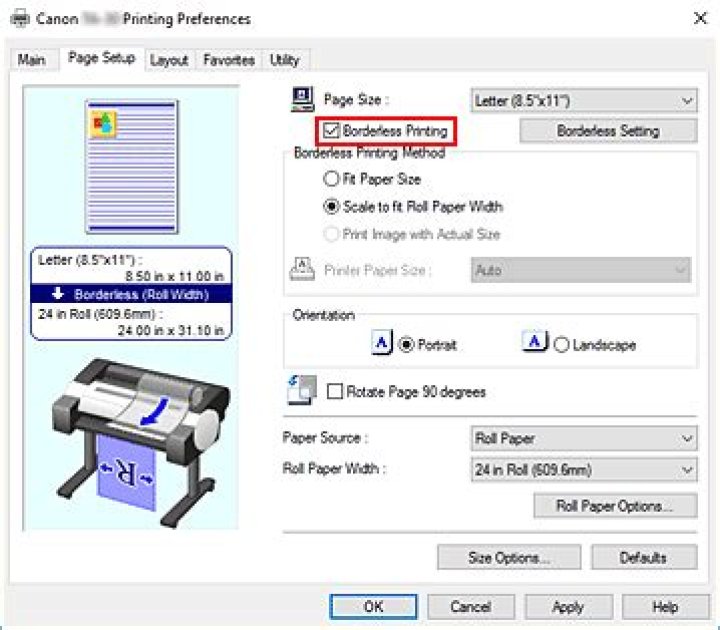Open the Borderless Setting button
This screenshot has height=630, width=720.
608,131
